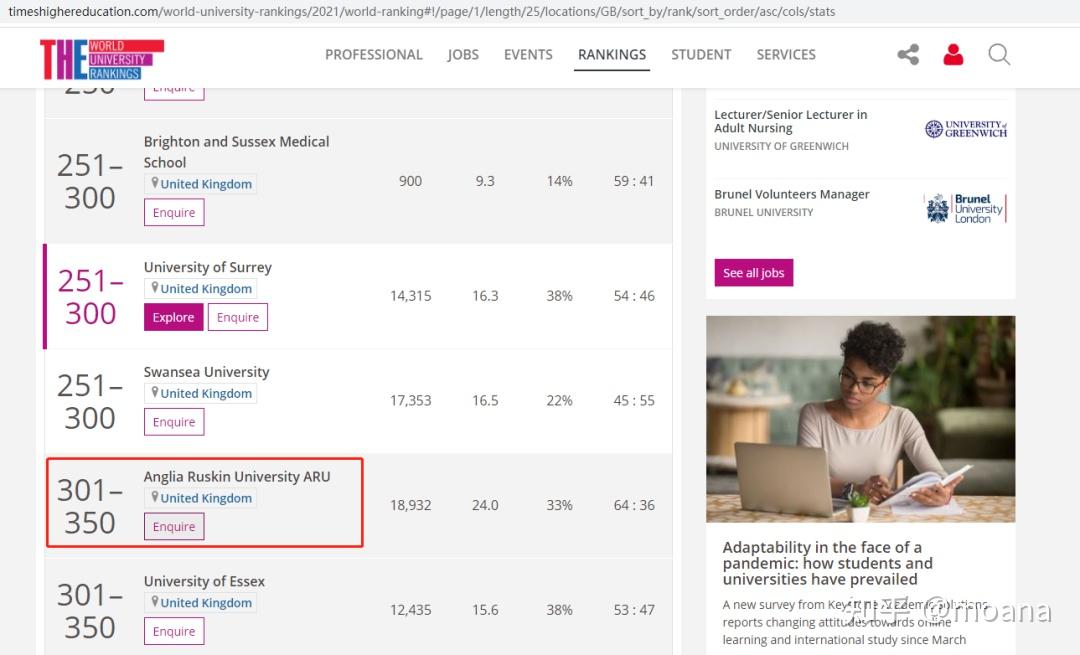Click the browser URL address text
The height and width of the screenshot is (655, 1080).
coord(420,12)
